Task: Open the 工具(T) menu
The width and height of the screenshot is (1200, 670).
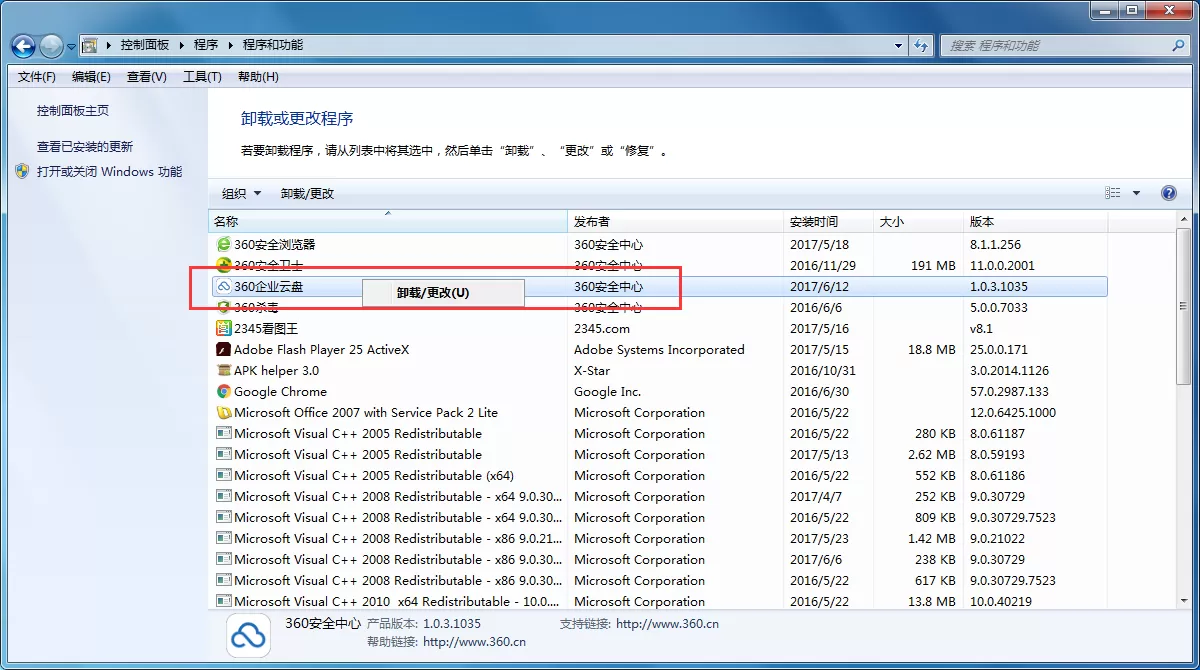Action: coord(202,77)
